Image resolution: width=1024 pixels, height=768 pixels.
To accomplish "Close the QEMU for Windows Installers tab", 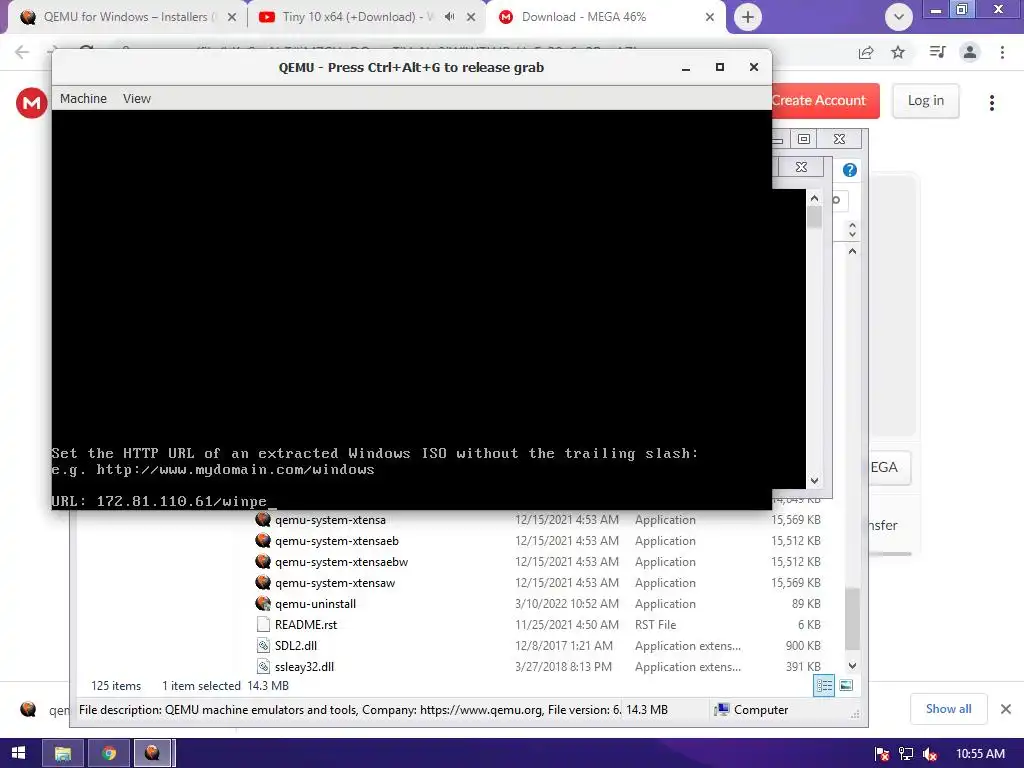I will tap(232, 18).
